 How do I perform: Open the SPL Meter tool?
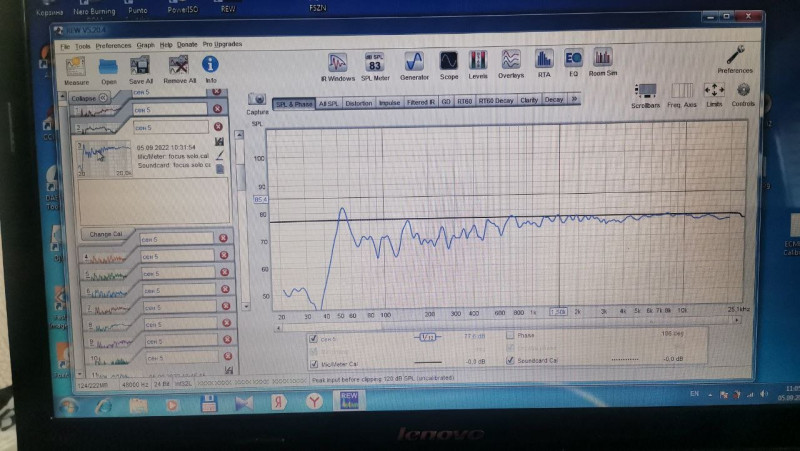pos(375,62)
